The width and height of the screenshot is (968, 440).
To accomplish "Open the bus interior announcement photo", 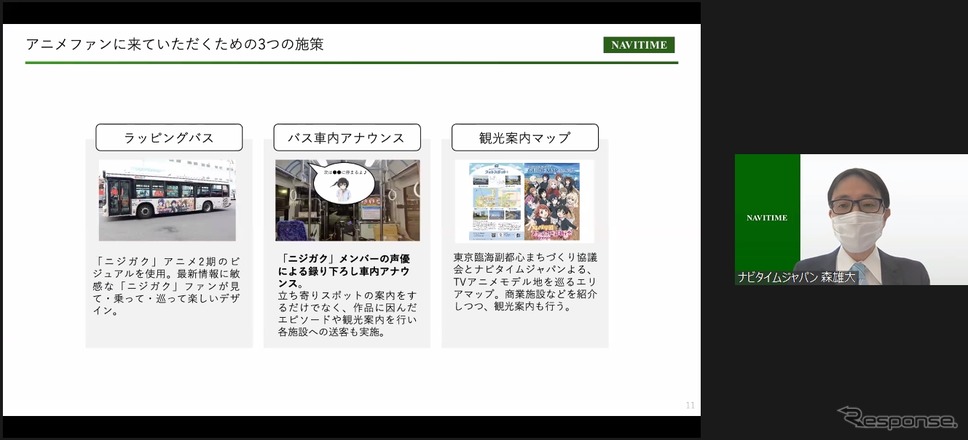I will 348,200.
